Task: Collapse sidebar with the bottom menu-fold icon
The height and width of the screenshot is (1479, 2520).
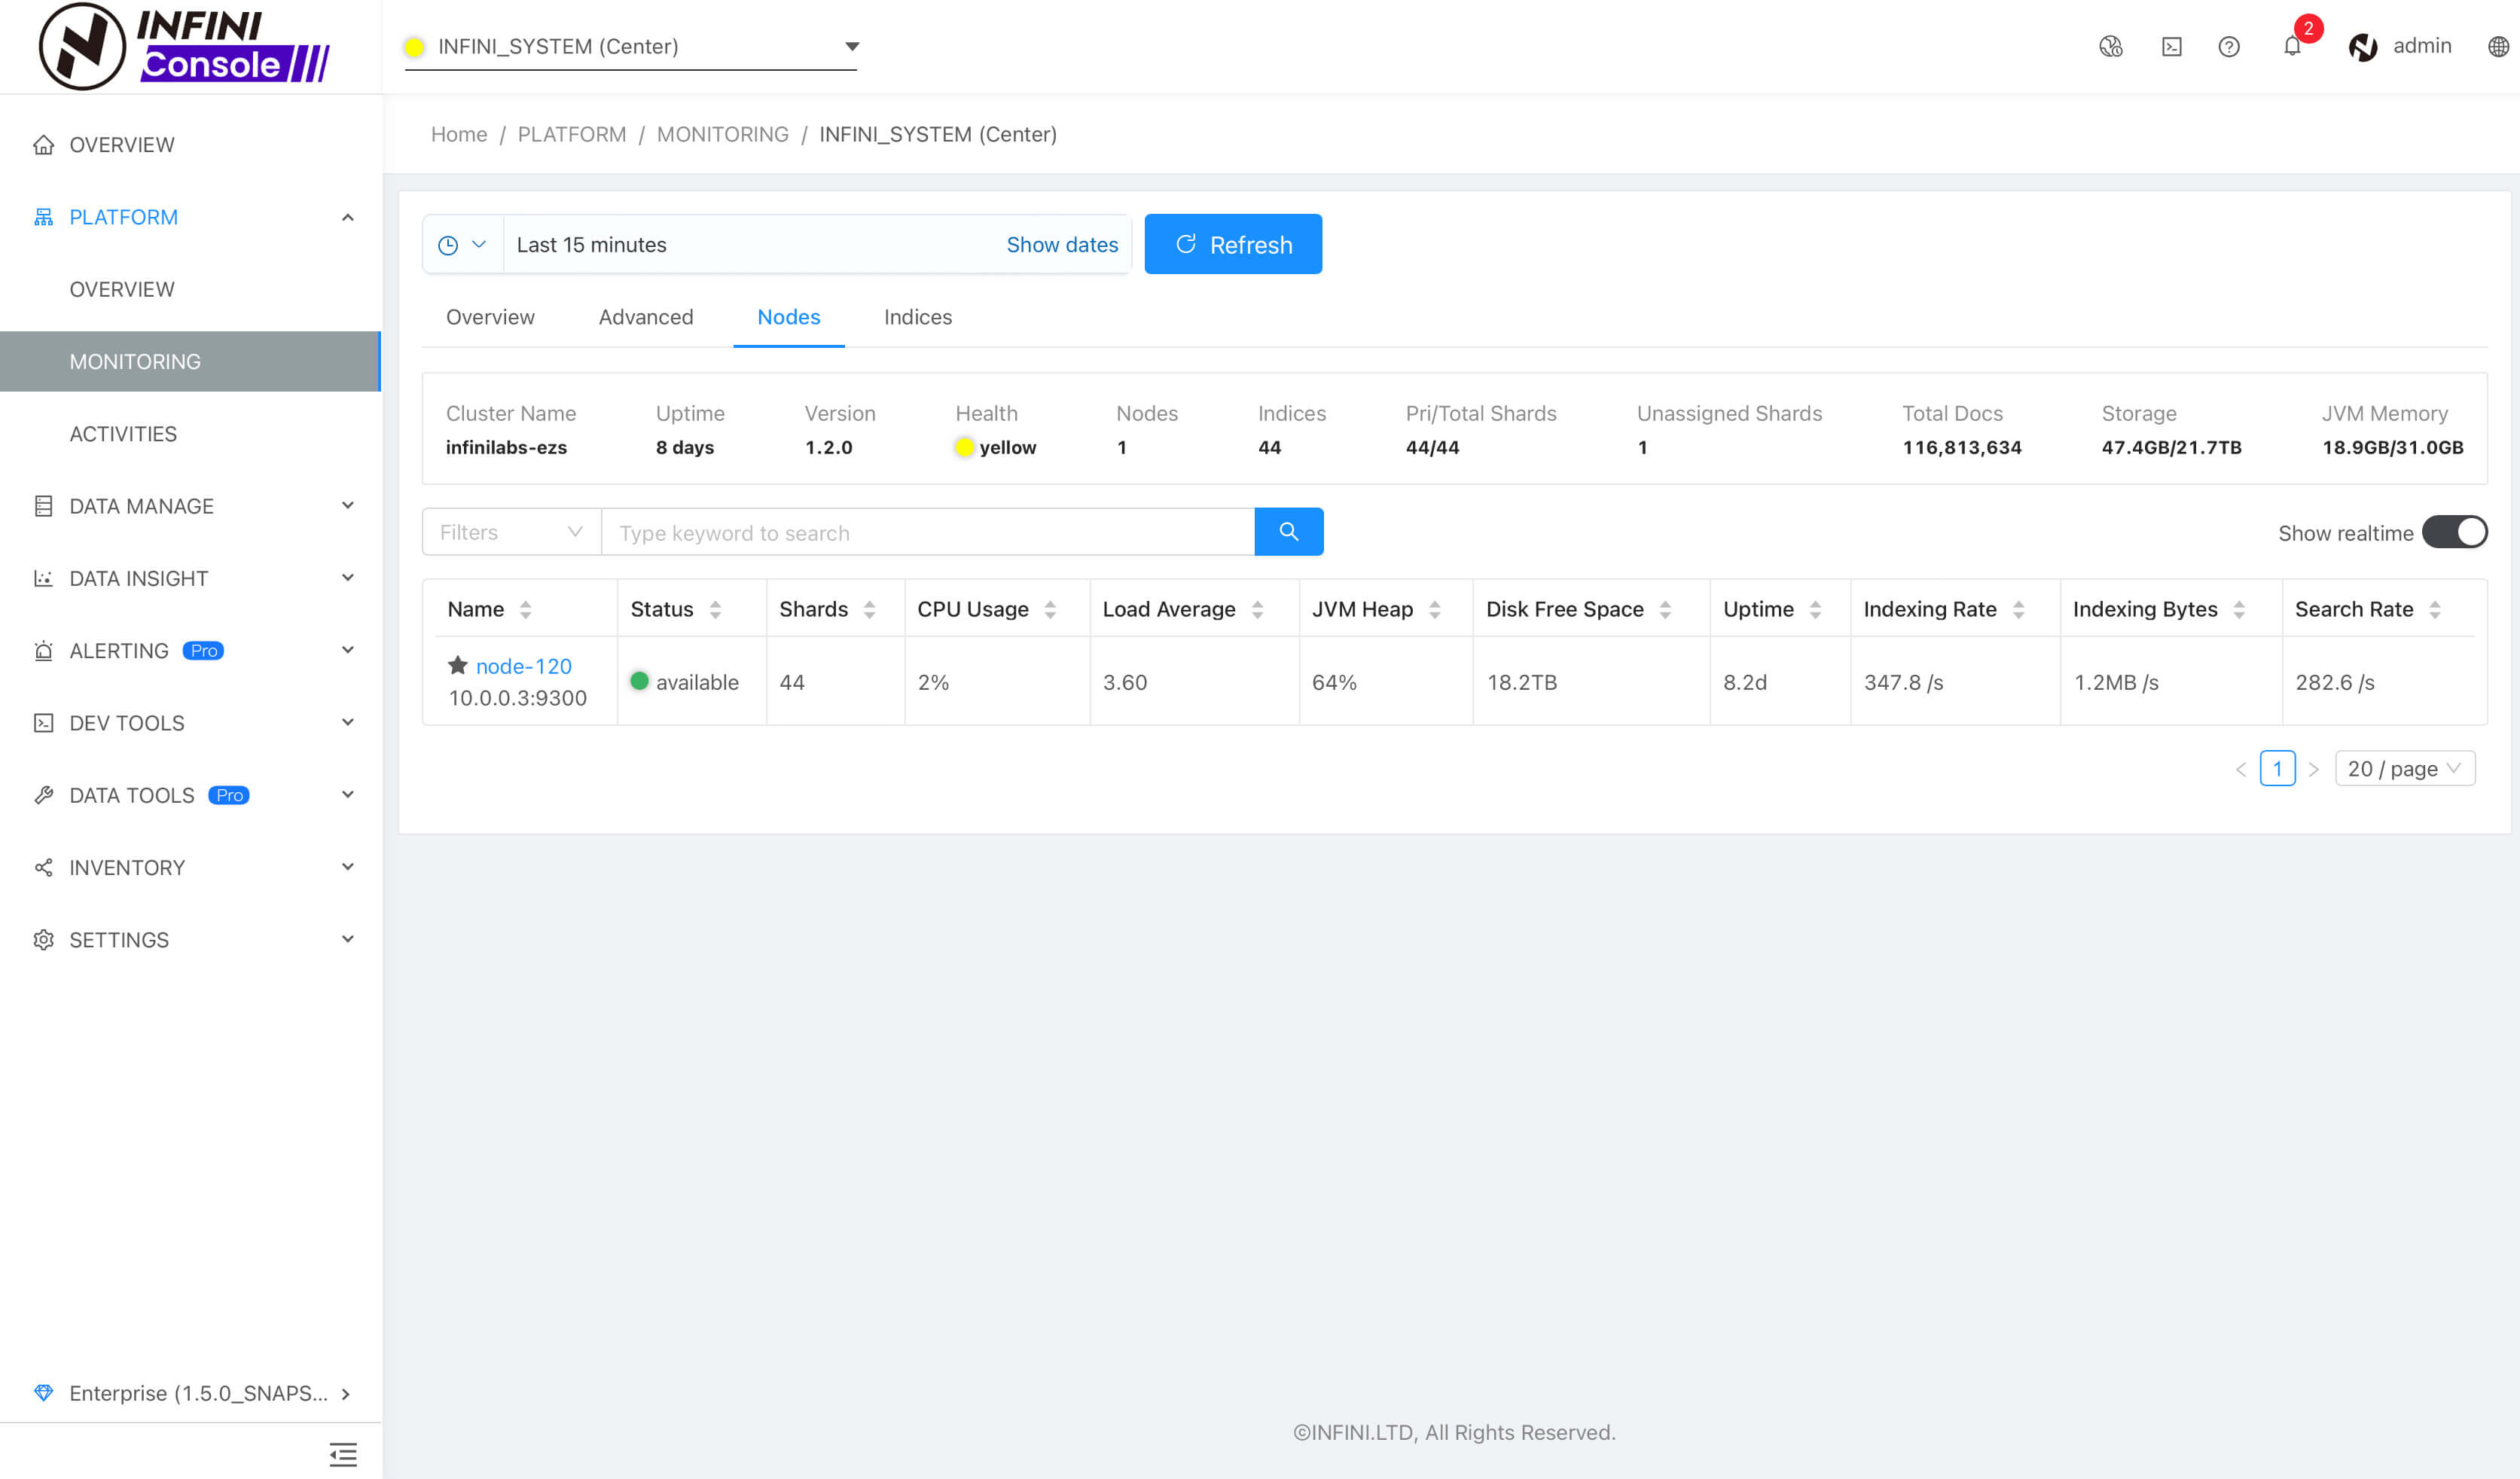Action: 343,1454
